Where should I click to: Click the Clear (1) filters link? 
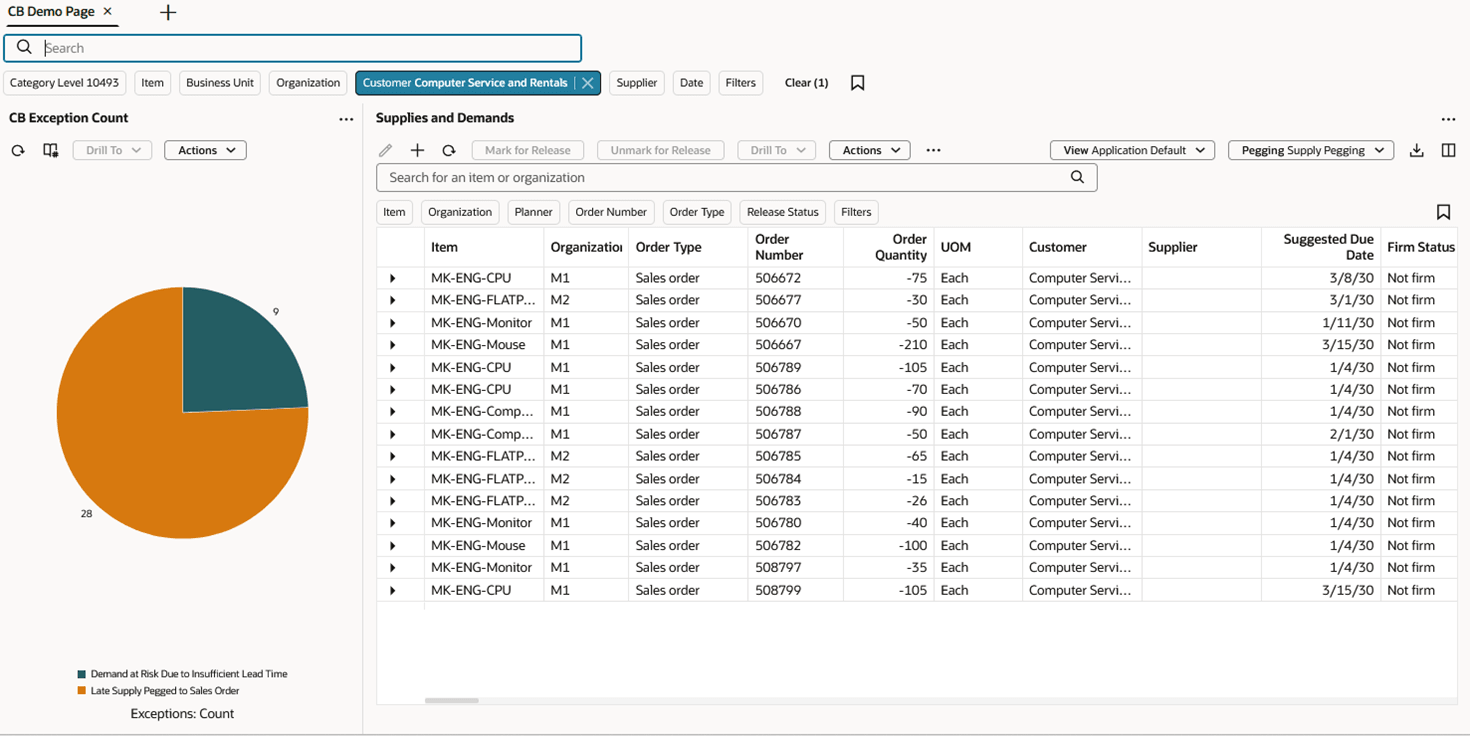click(806, 83)
